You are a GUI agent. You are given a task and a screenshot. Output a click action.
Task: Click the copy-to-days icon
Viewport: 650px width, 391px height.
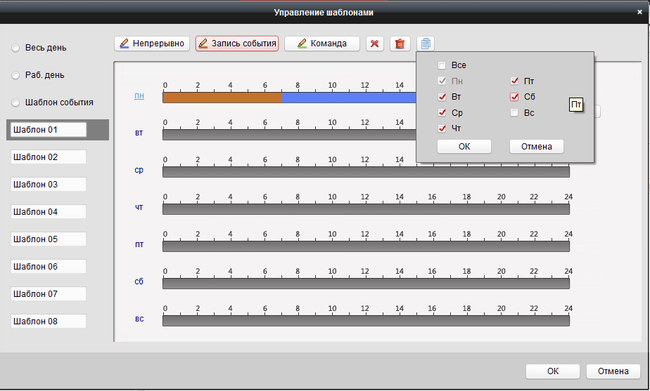click(x=425, y=44)
